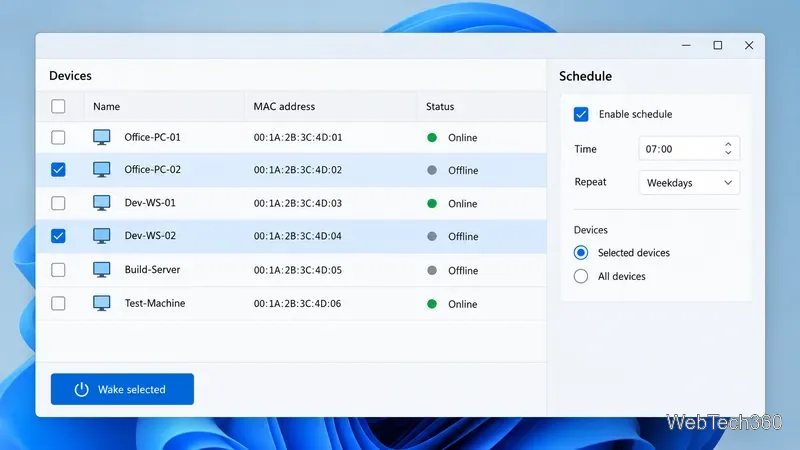
Task: Sort by the Status column header
Action: pyautogui.click(x=440, y=106)
